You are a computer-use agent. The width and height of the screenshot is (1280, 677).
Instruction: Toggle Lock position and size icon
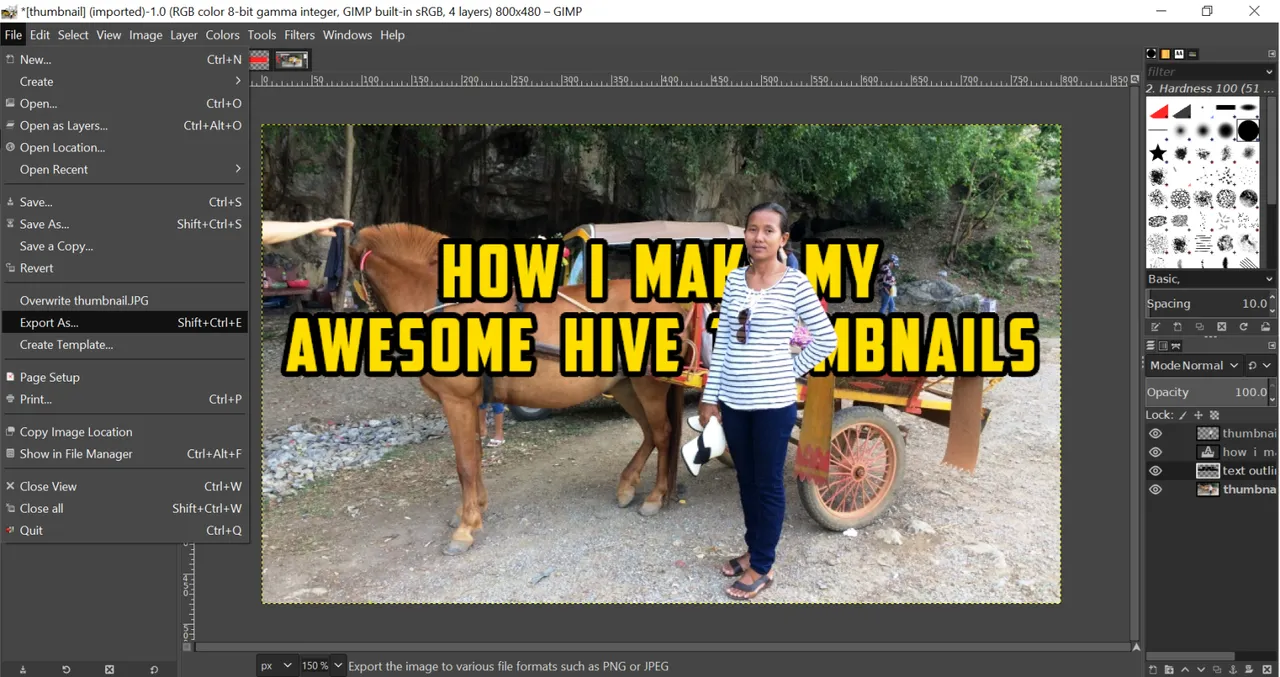[1199, 415]
